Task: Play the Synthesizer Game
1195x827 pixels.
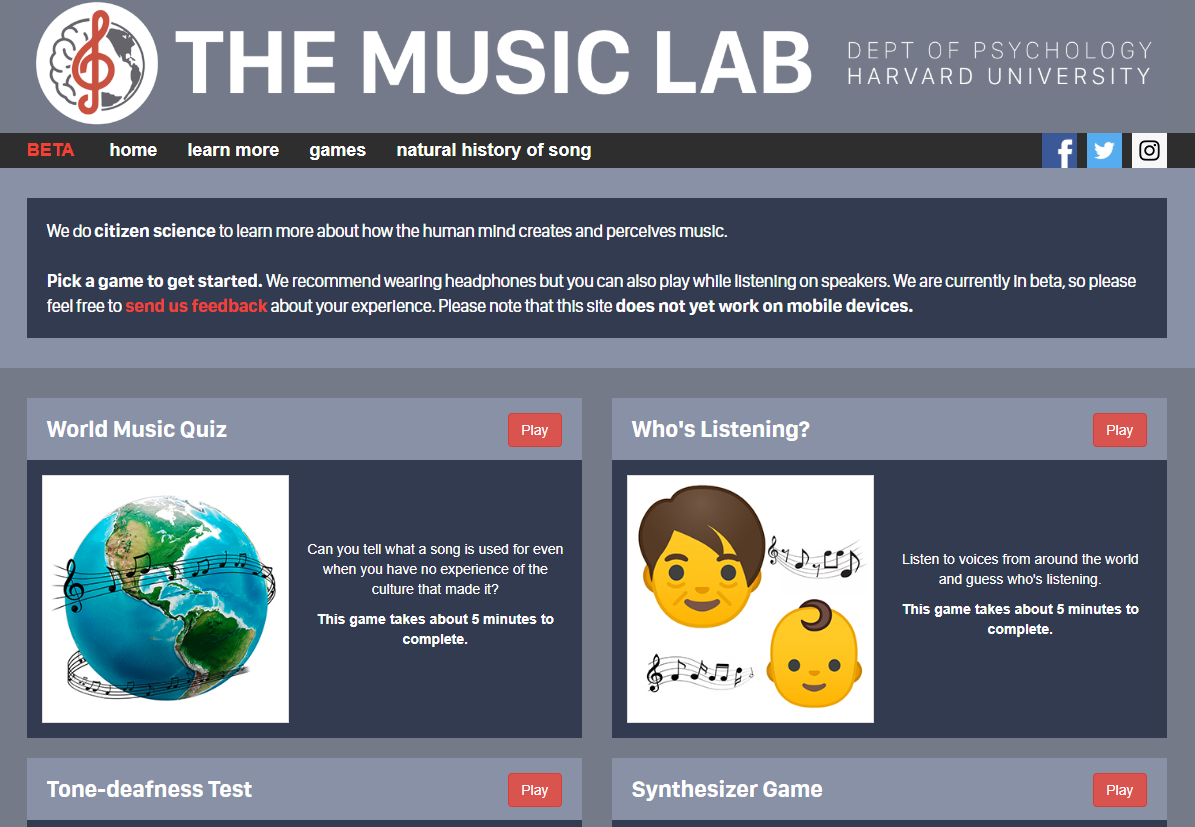Action: pyautogui.click(x=1119, y=789)
